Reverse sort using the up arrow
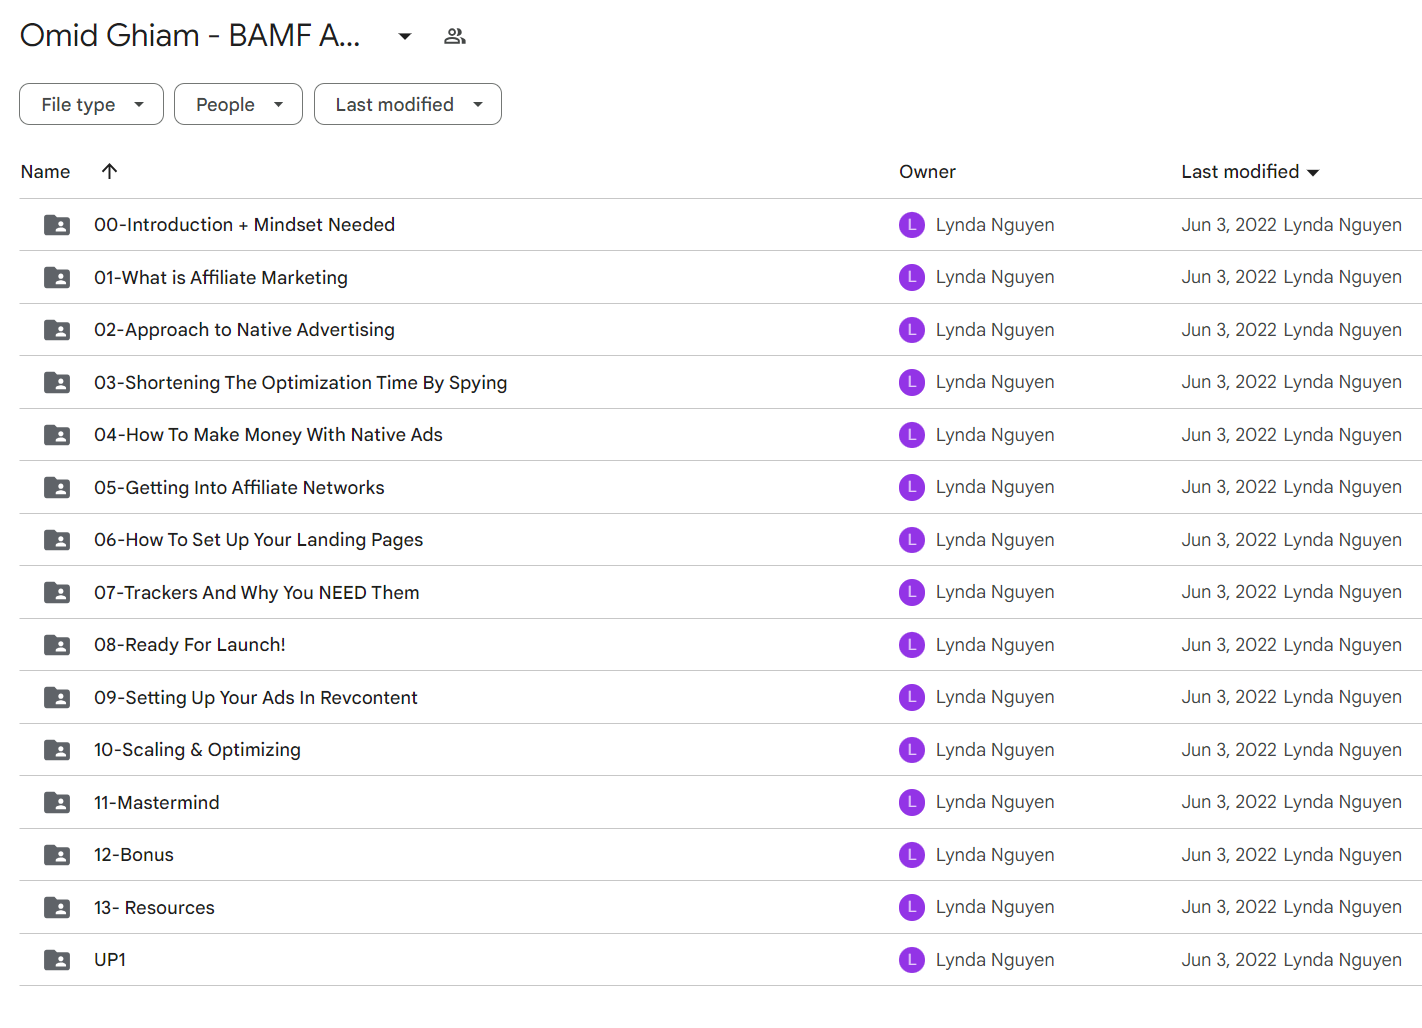Viewport: 1422px width, 1028px height. click(110, 171)
